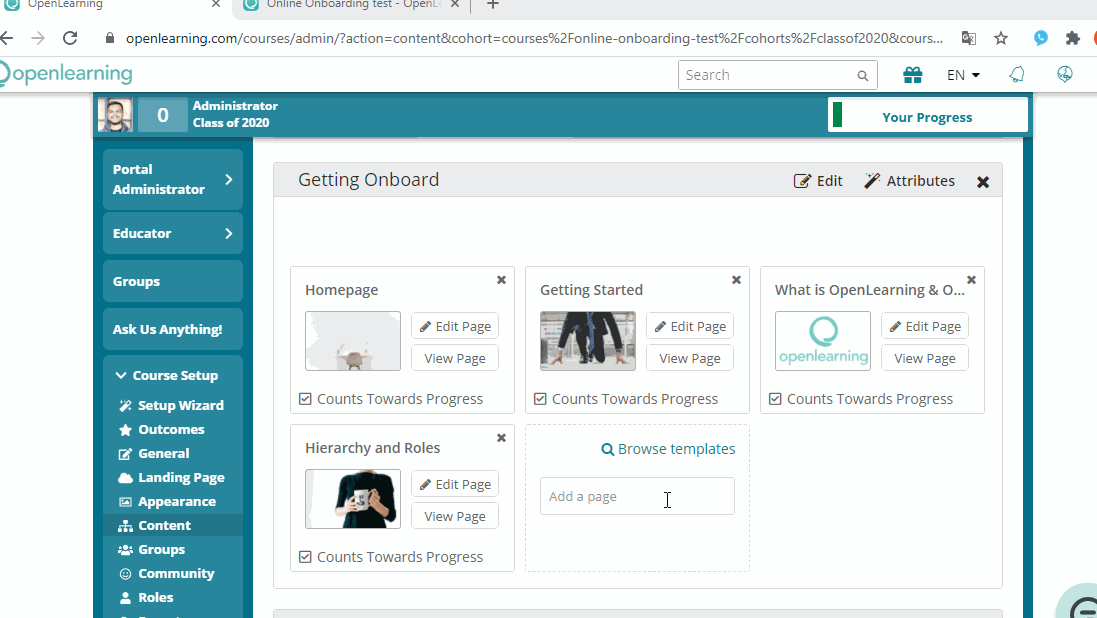Open the browser extensions puzzle icon
This screenshot has height=618, width=1097.
click(1073, 38)
